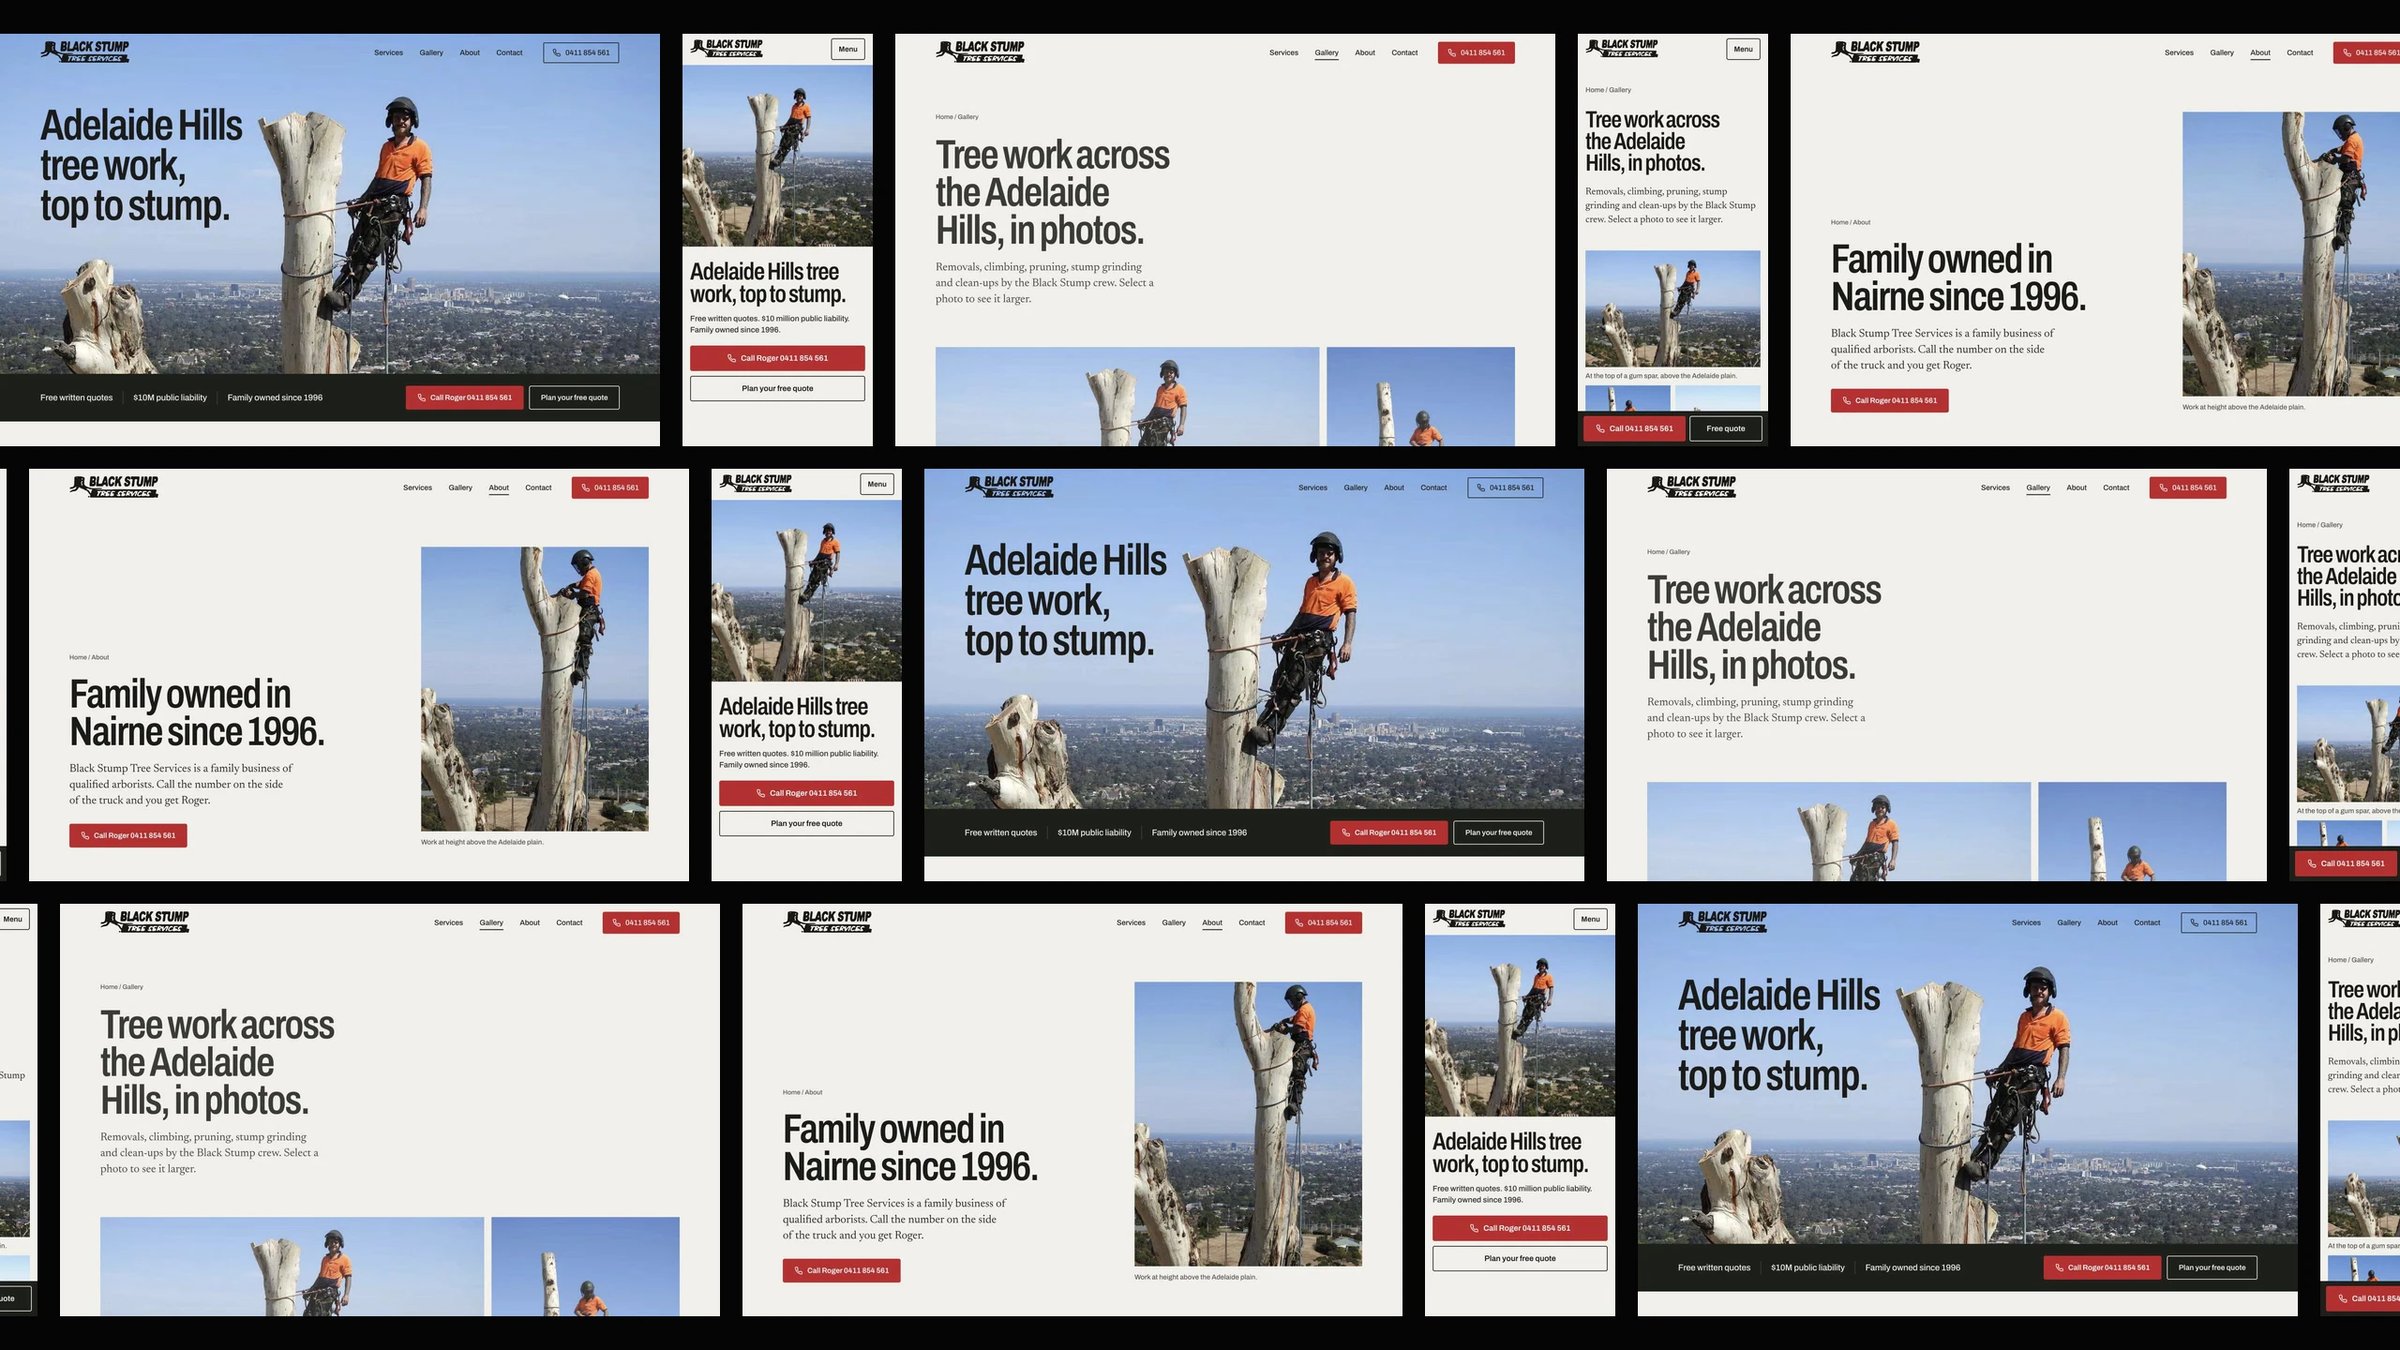Click climber photo in middle-row About page mockup
2400x1350 pixels.
point(534,689)
